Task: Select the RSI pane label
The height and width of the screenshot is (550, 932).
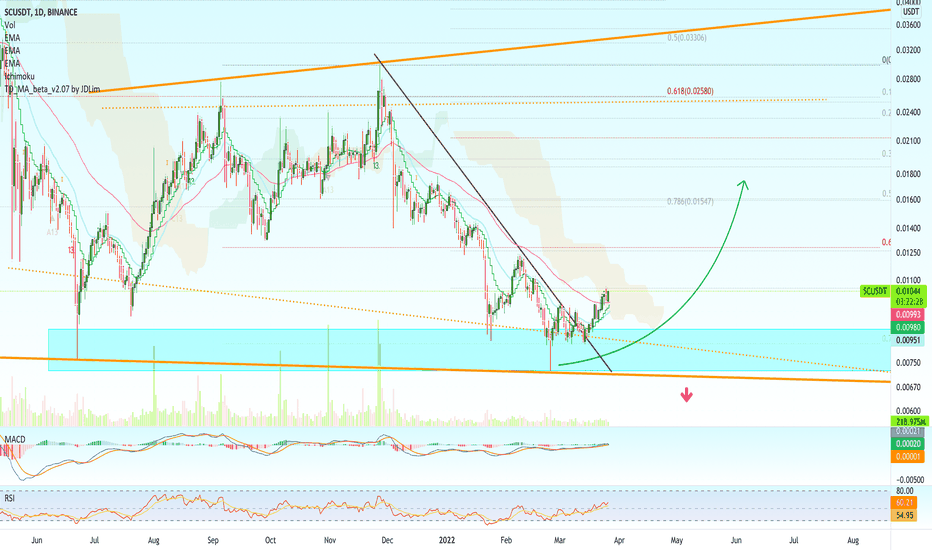Action: coord(9,498)
